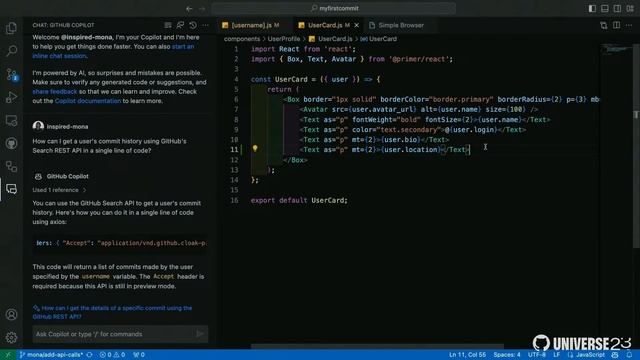This screenshot has height=360, width=640.
Task: Click the mona/add-api-calls branch in status bar
Action: pos(51,355)
